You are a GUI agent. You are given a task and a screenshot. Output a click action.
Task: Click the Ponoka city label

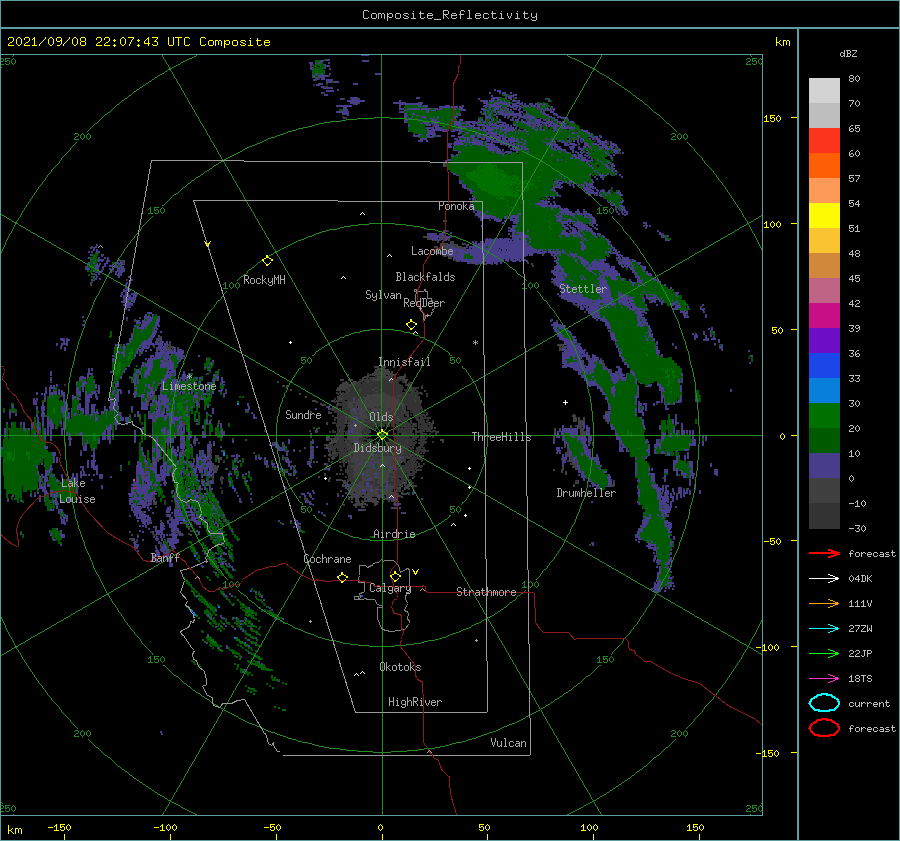point(456,206)
